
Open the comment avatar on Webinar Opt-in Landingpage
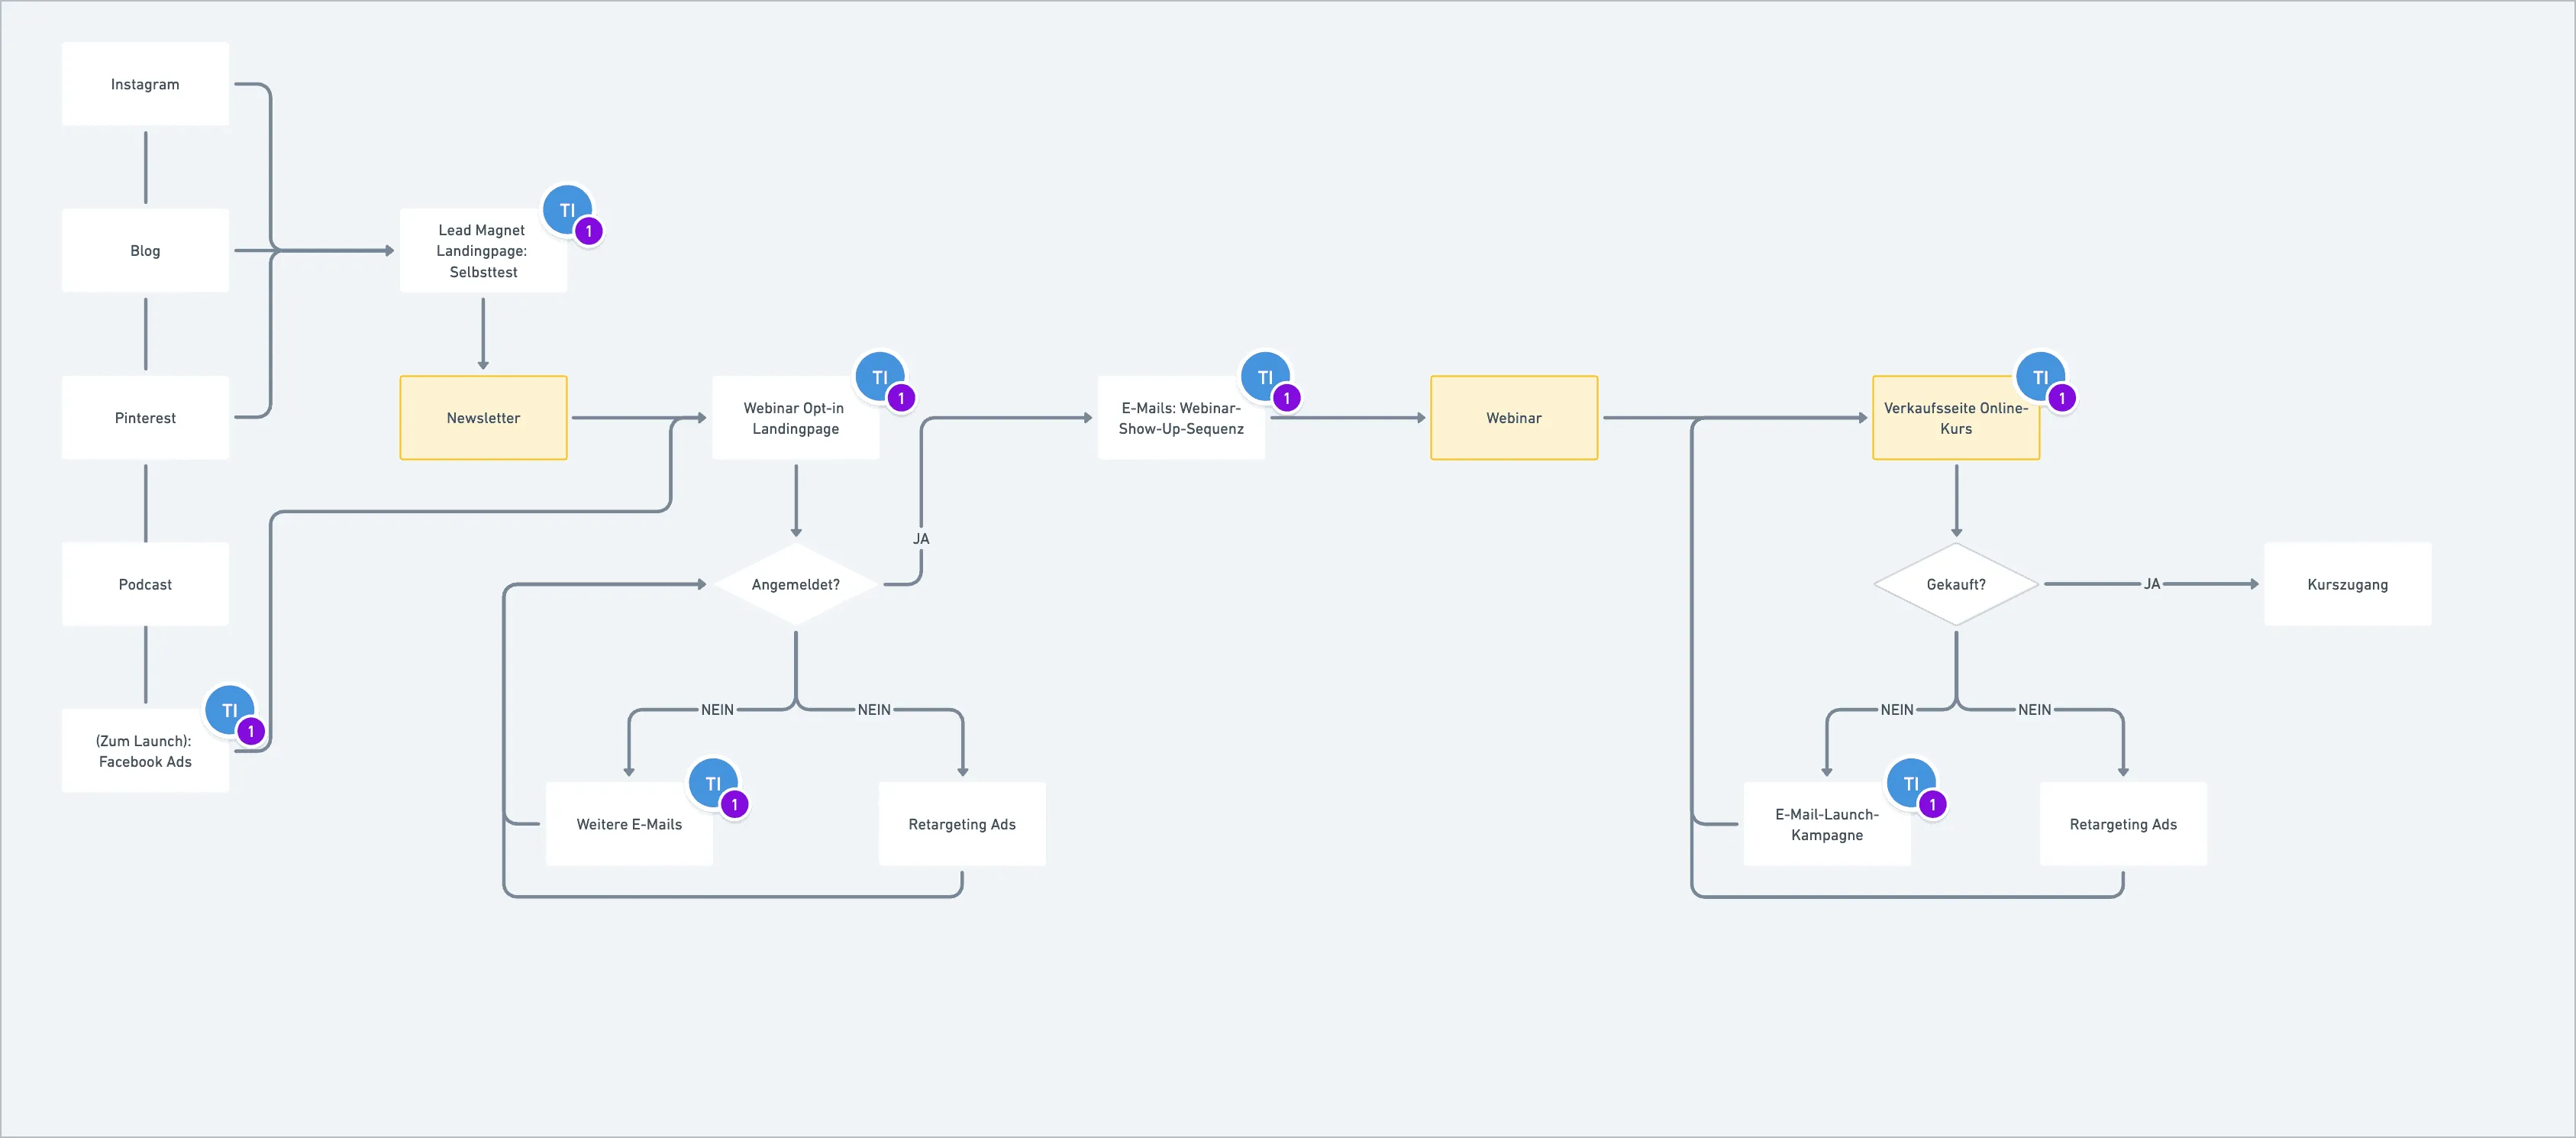point(880,377)
